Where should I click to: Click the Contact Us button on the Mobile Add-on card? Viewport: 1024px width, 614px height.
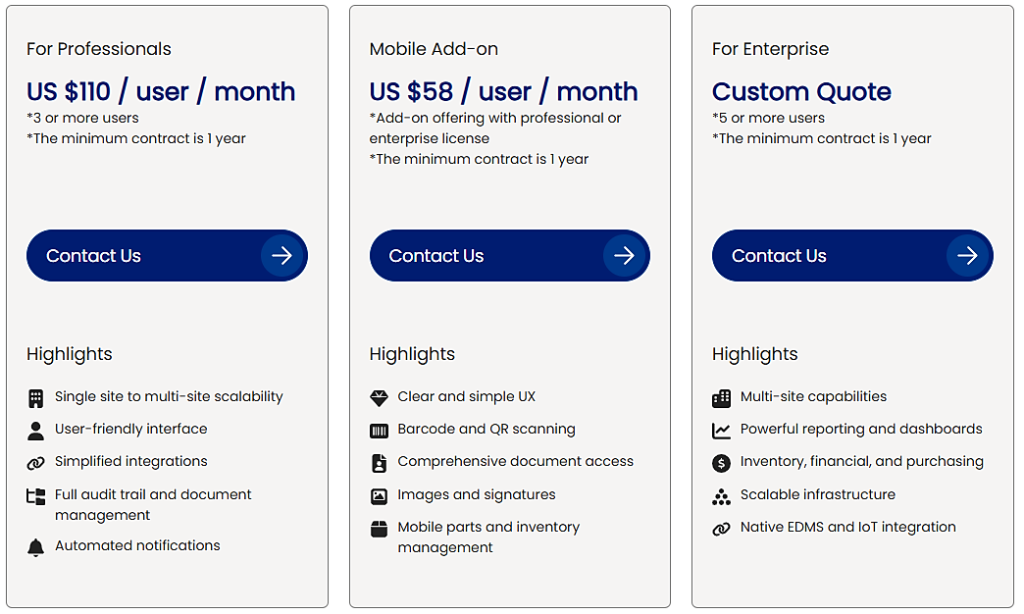tap(509, 255)
